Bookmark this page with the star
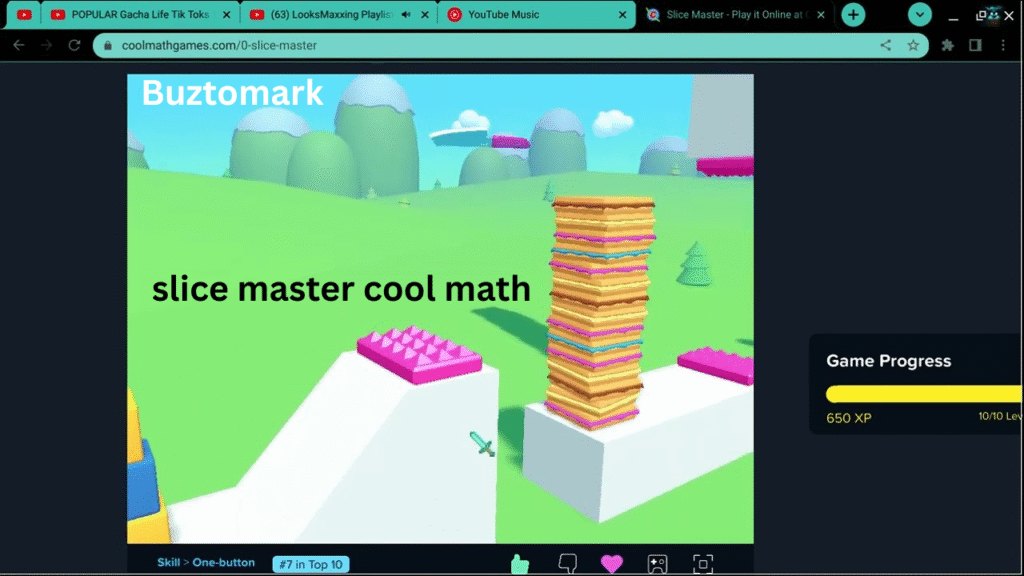The width and height of the screenshot is (1024, 576). (913, 45)
